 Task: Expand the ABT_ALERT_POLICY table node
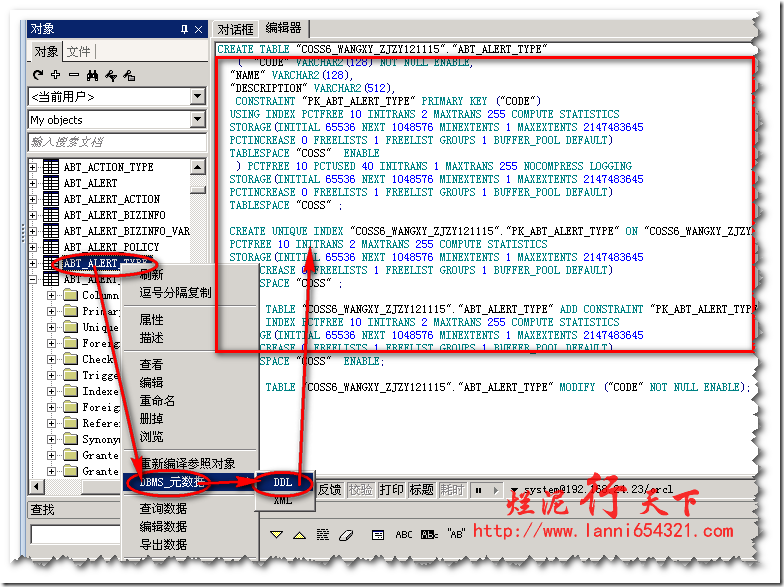click(34, 247)
